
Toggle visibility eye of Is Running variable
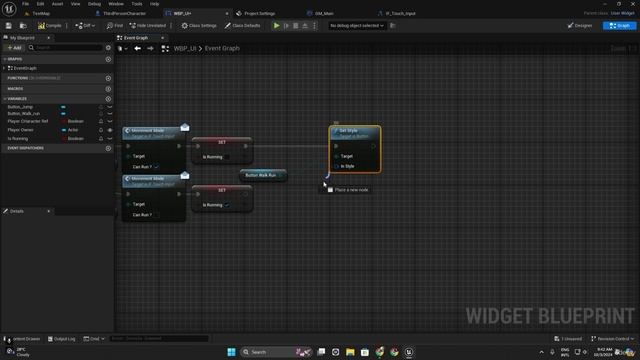pos(110,139)
